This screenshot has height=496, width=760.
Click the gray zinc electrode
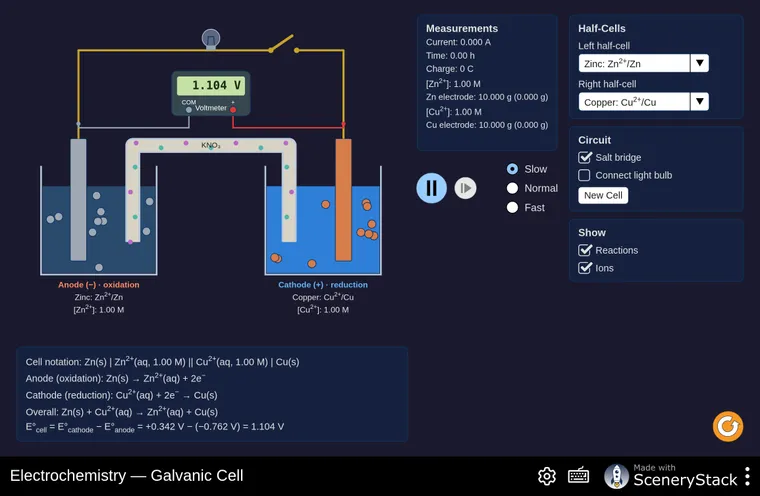point(79,200)
